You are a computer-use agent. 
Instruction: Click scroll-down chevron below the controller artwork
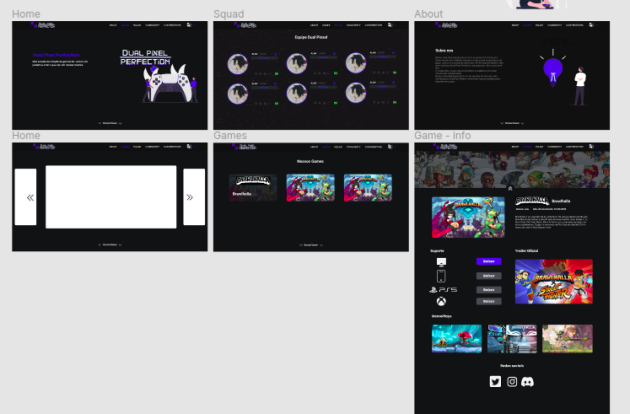coord(110,123)
